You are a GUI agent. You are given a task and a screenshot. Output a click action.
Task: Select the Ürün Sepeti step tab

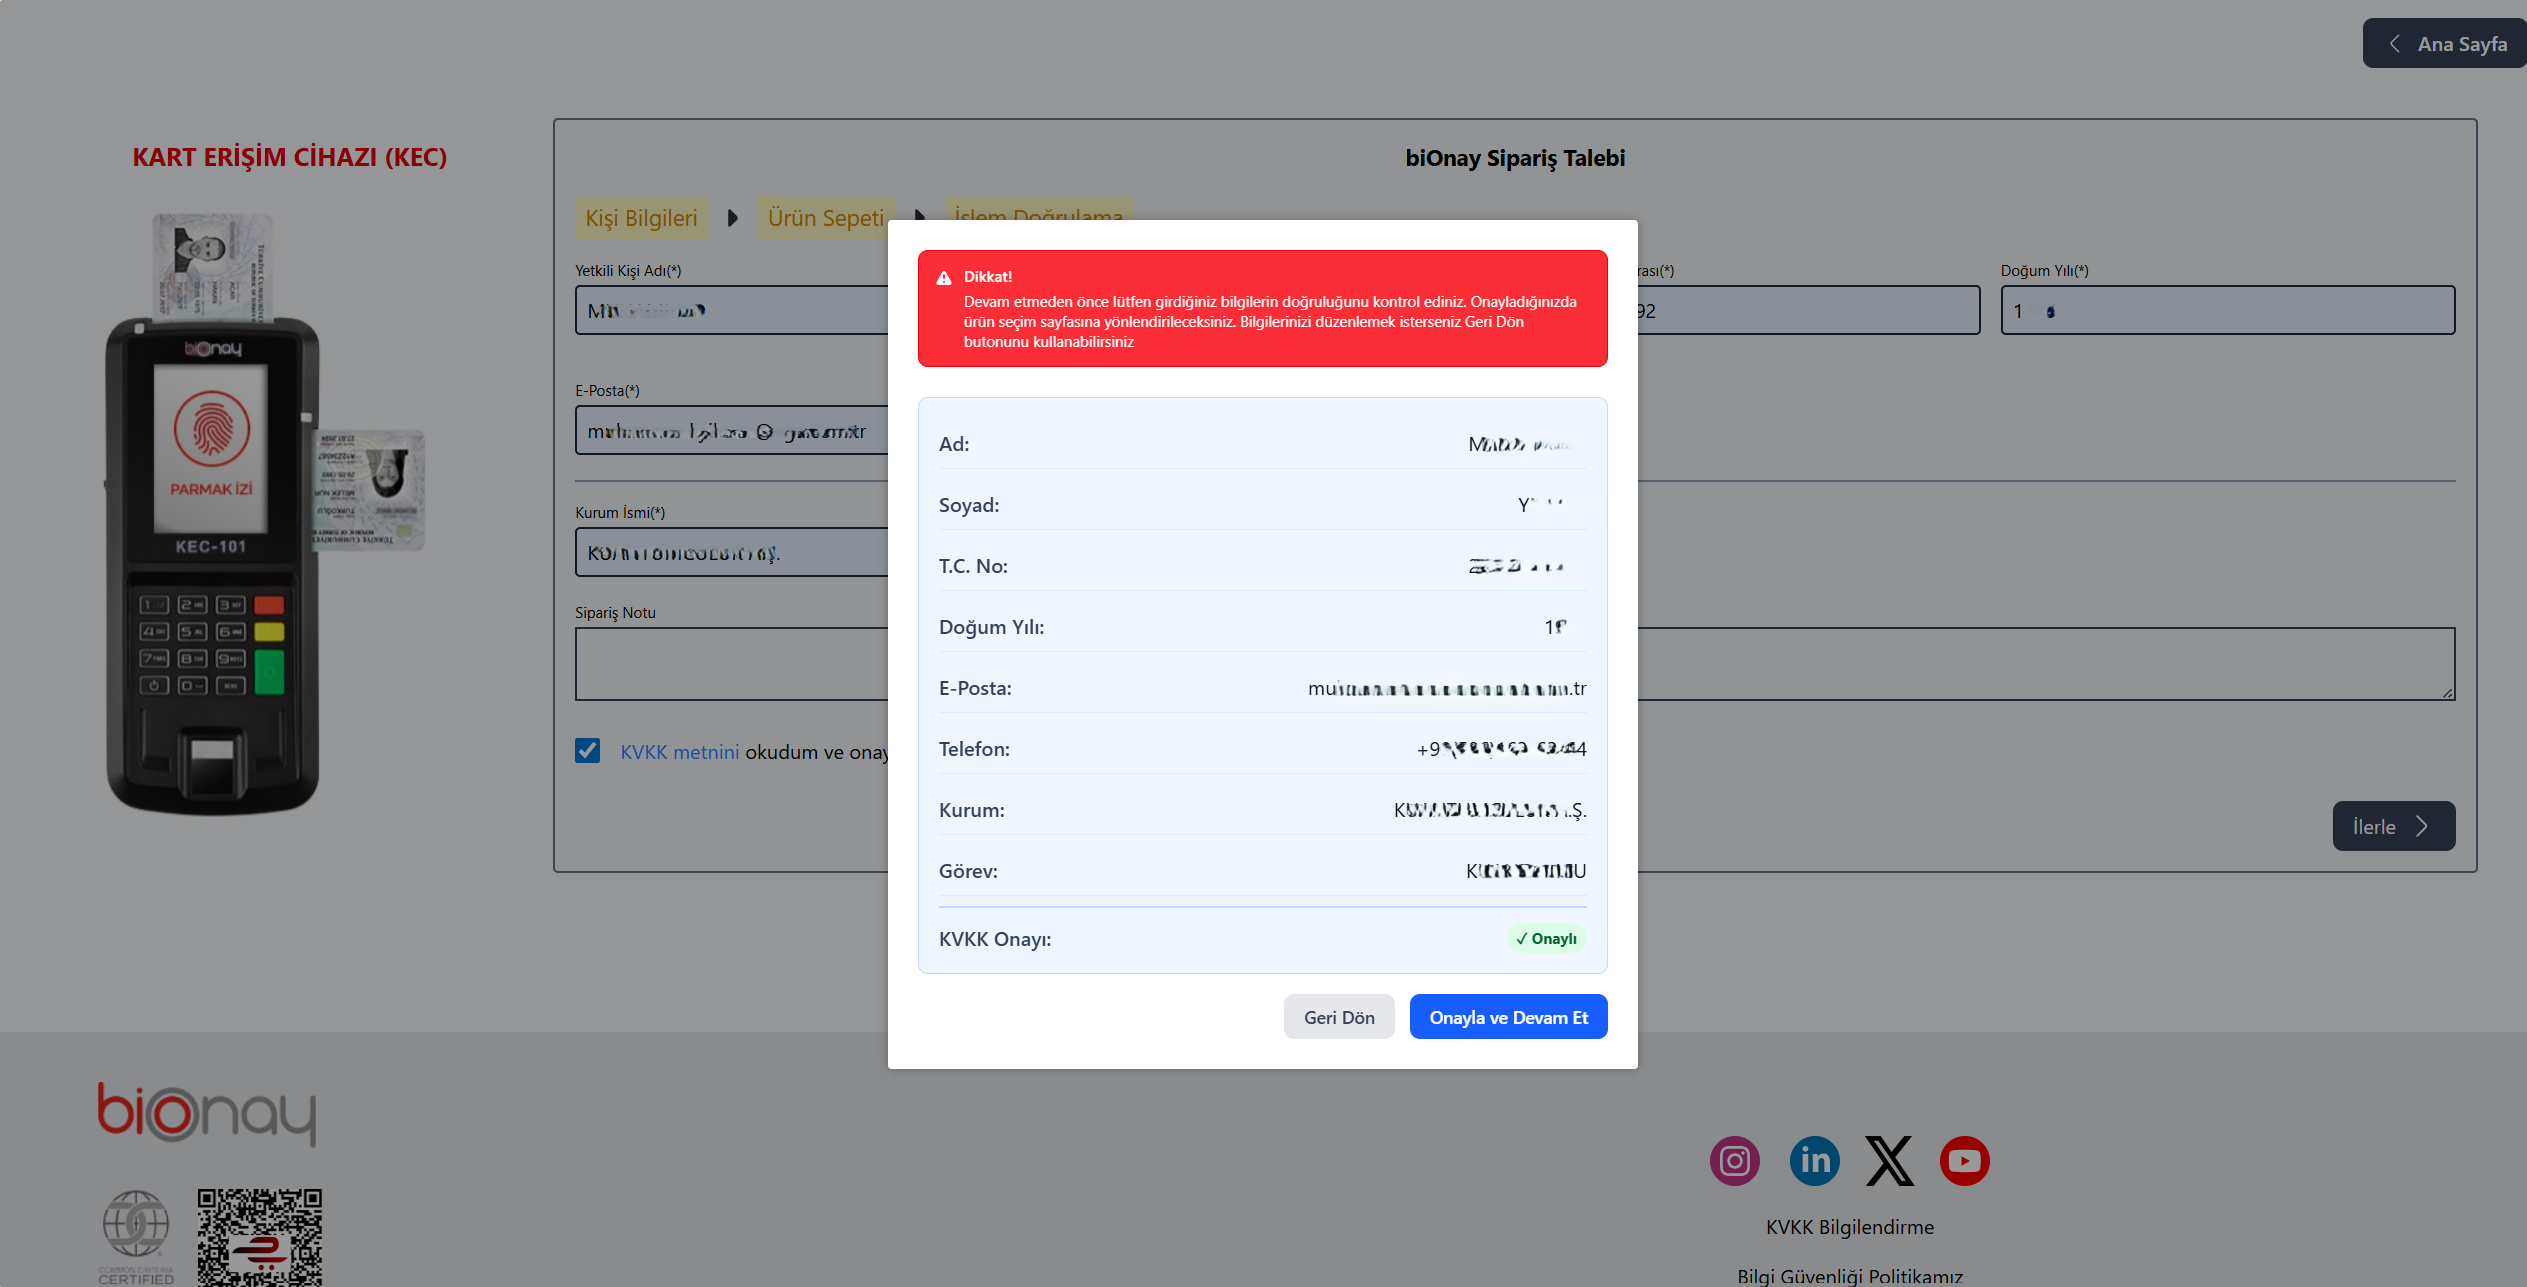[825, 218]
